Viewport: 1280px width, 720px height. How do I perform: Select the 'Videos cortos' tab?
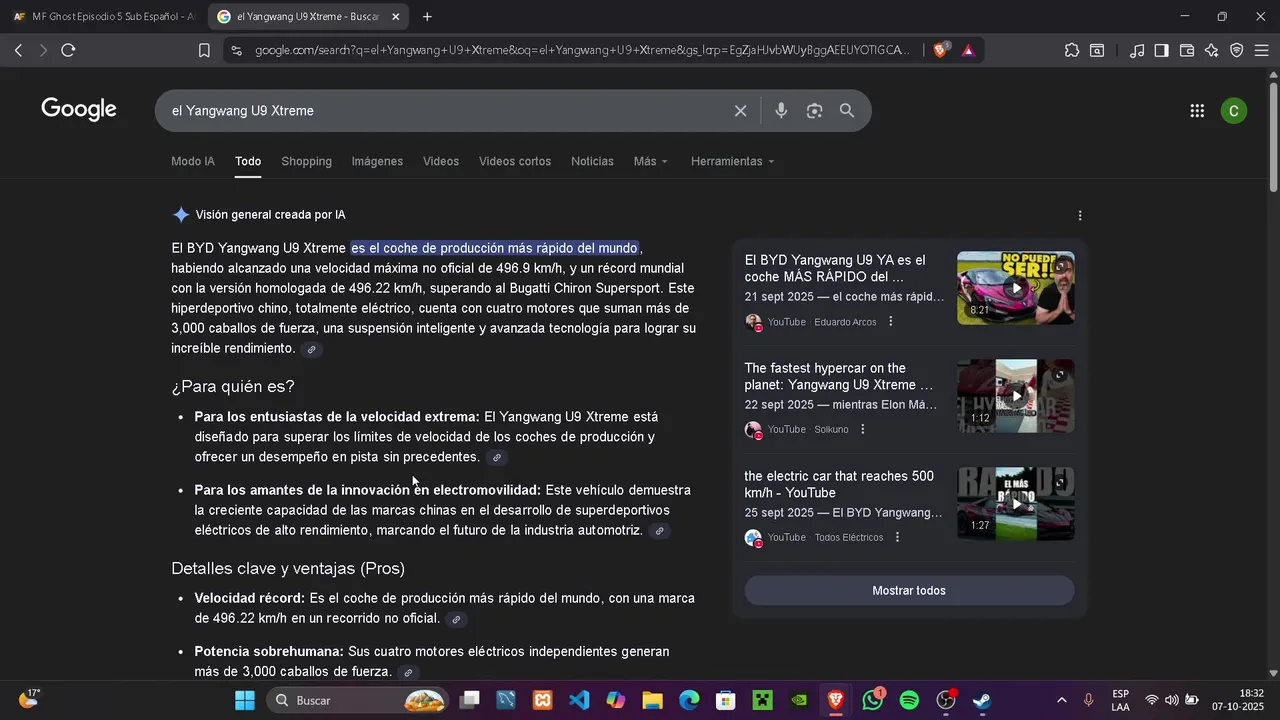515,161
